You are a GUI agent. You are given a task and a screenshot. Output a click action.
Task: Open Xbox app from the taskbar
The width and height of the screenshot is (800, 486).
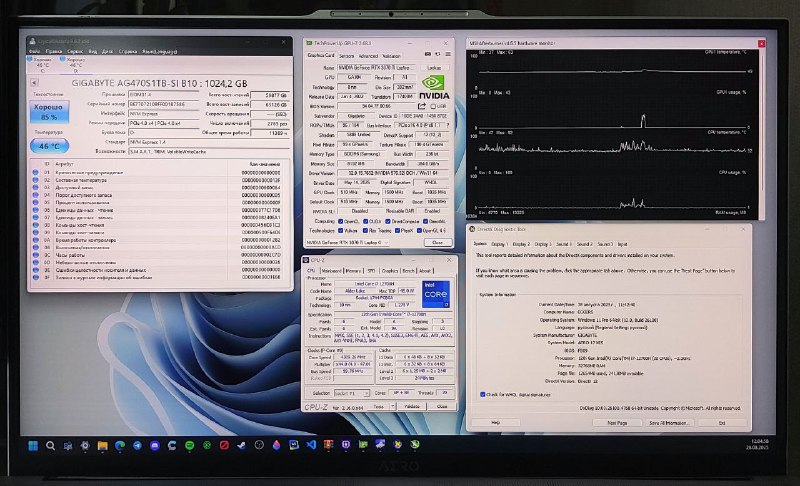pyautogui.click(x=207, y=446)
